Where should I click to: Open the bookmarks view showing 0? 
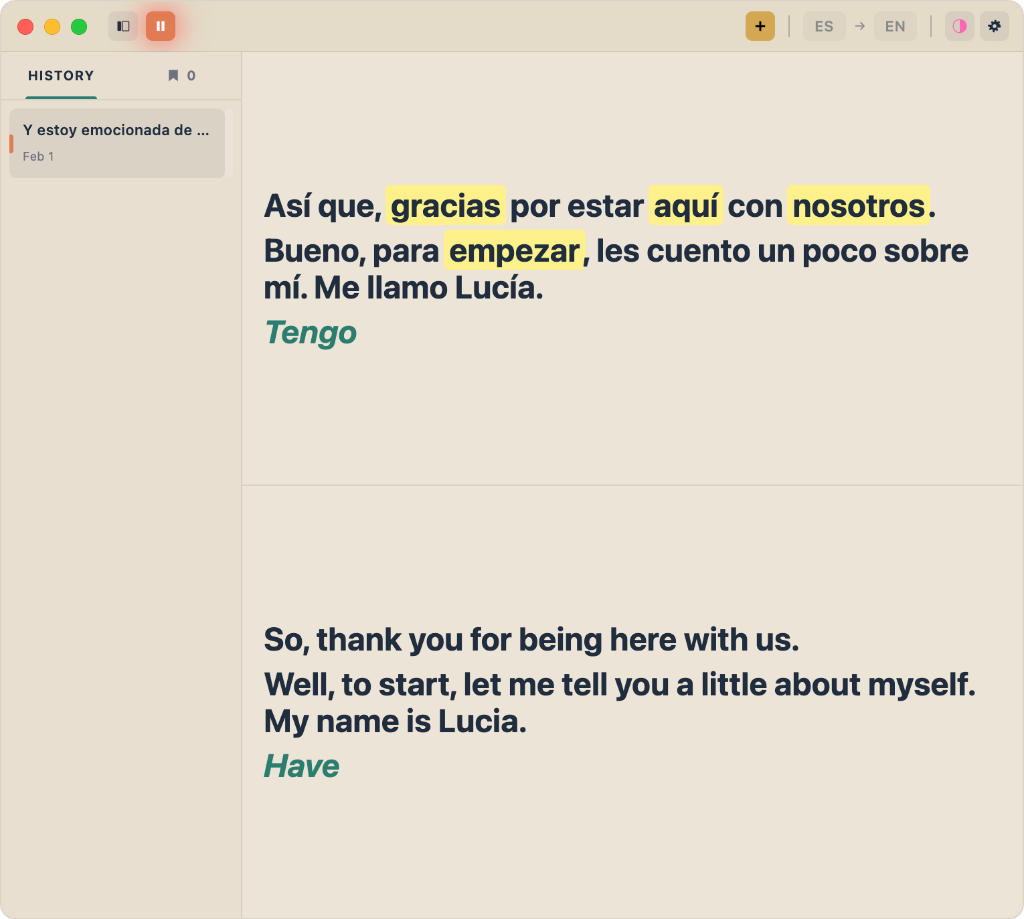182,75
